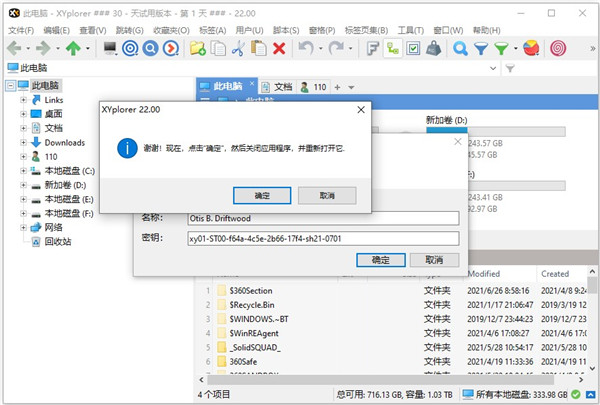This screenshot has height=405, width=600.
Task: Collapse the 此电脑 root tree node
Action: pyautogui.click(x=11, y=85)
